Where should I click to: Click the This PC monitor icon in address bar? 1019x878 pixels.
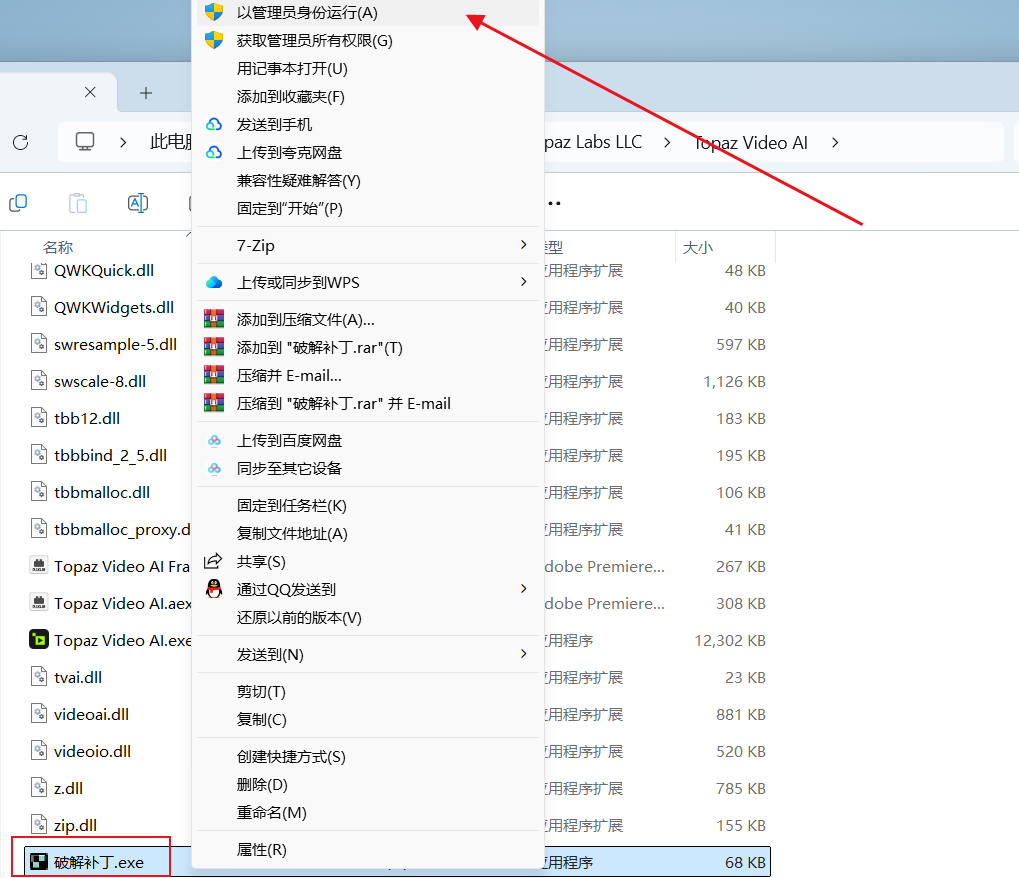coord(84,142)
